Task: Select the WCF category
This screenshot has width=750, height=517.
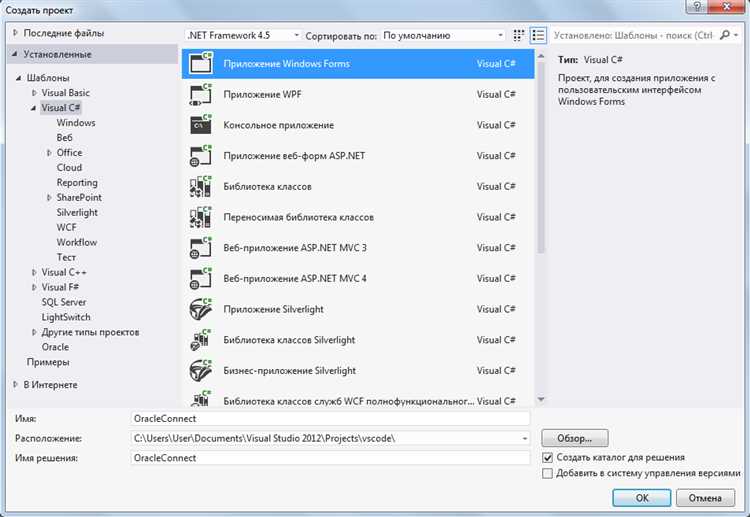Action: pos(66,227)
